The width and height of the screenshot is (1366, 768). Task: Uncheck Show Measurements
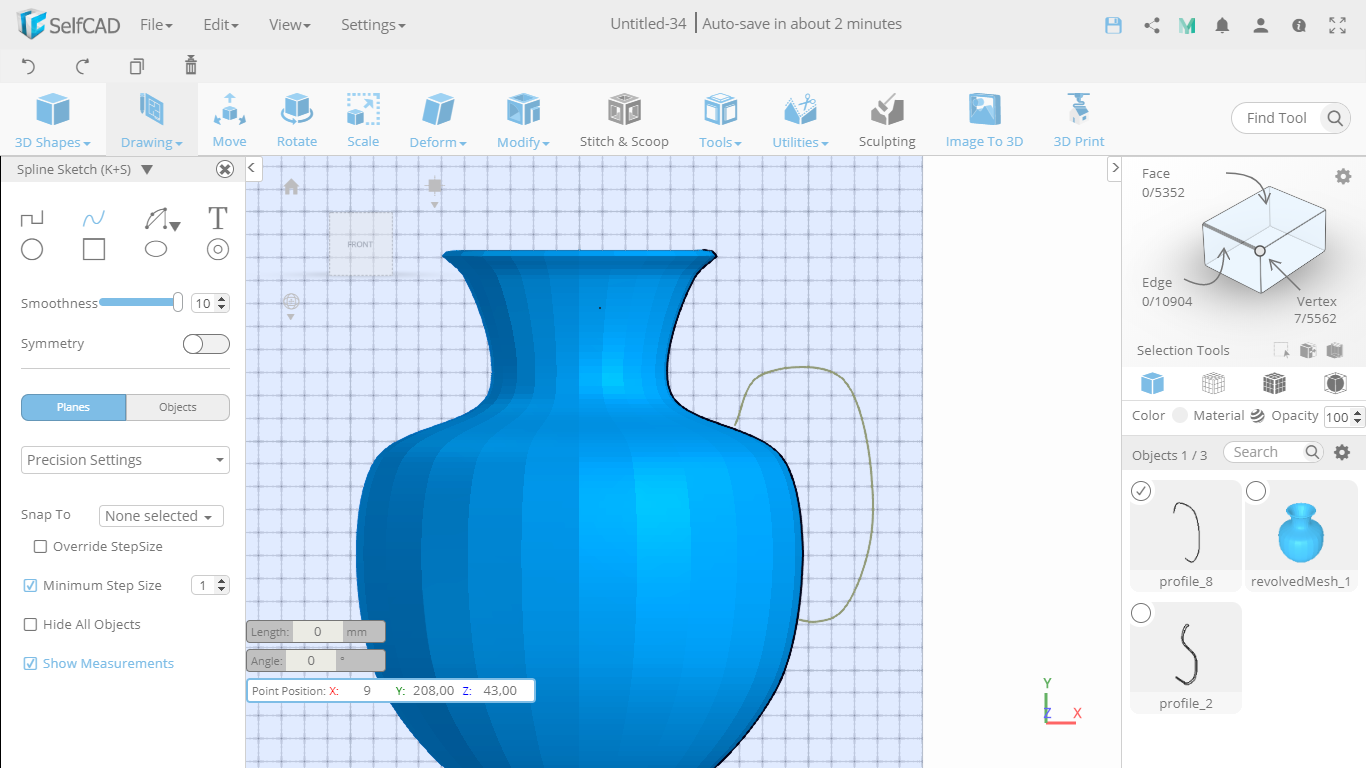point(30,664)
